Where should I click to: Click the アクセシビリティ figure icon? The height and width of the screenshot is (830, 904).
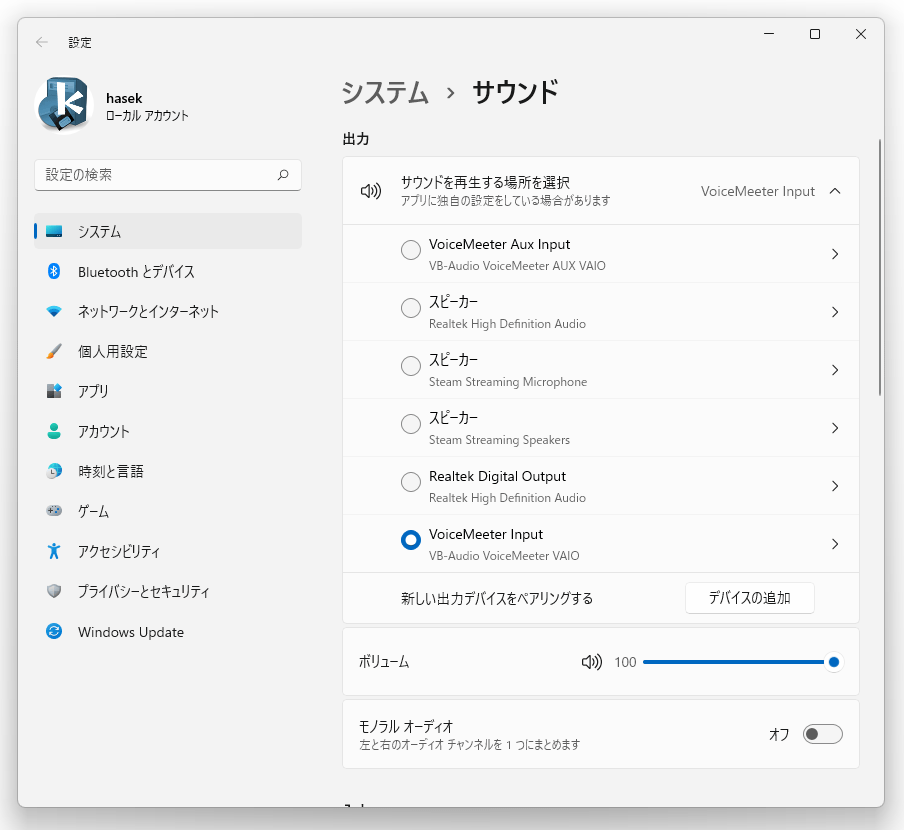coord(54,551)
